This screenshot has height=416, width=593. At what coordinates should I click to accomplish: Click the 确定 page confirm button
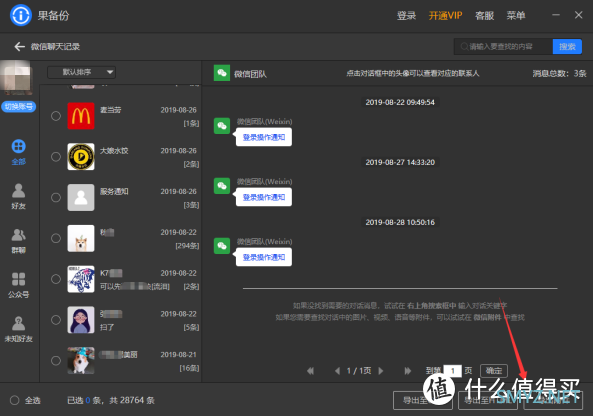tap(494, 371)
